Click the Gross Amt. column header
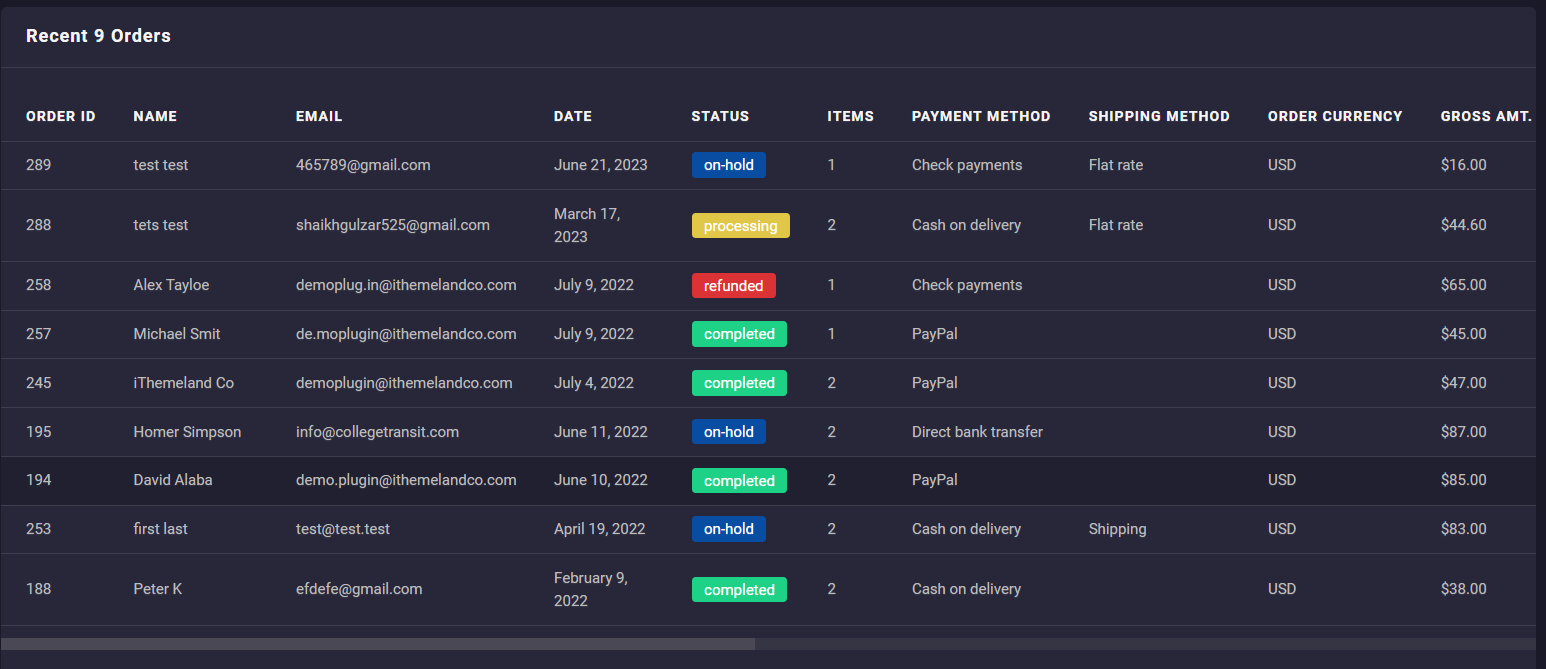The height and width of the screenshot is (669, 1546). point(1486,116)
